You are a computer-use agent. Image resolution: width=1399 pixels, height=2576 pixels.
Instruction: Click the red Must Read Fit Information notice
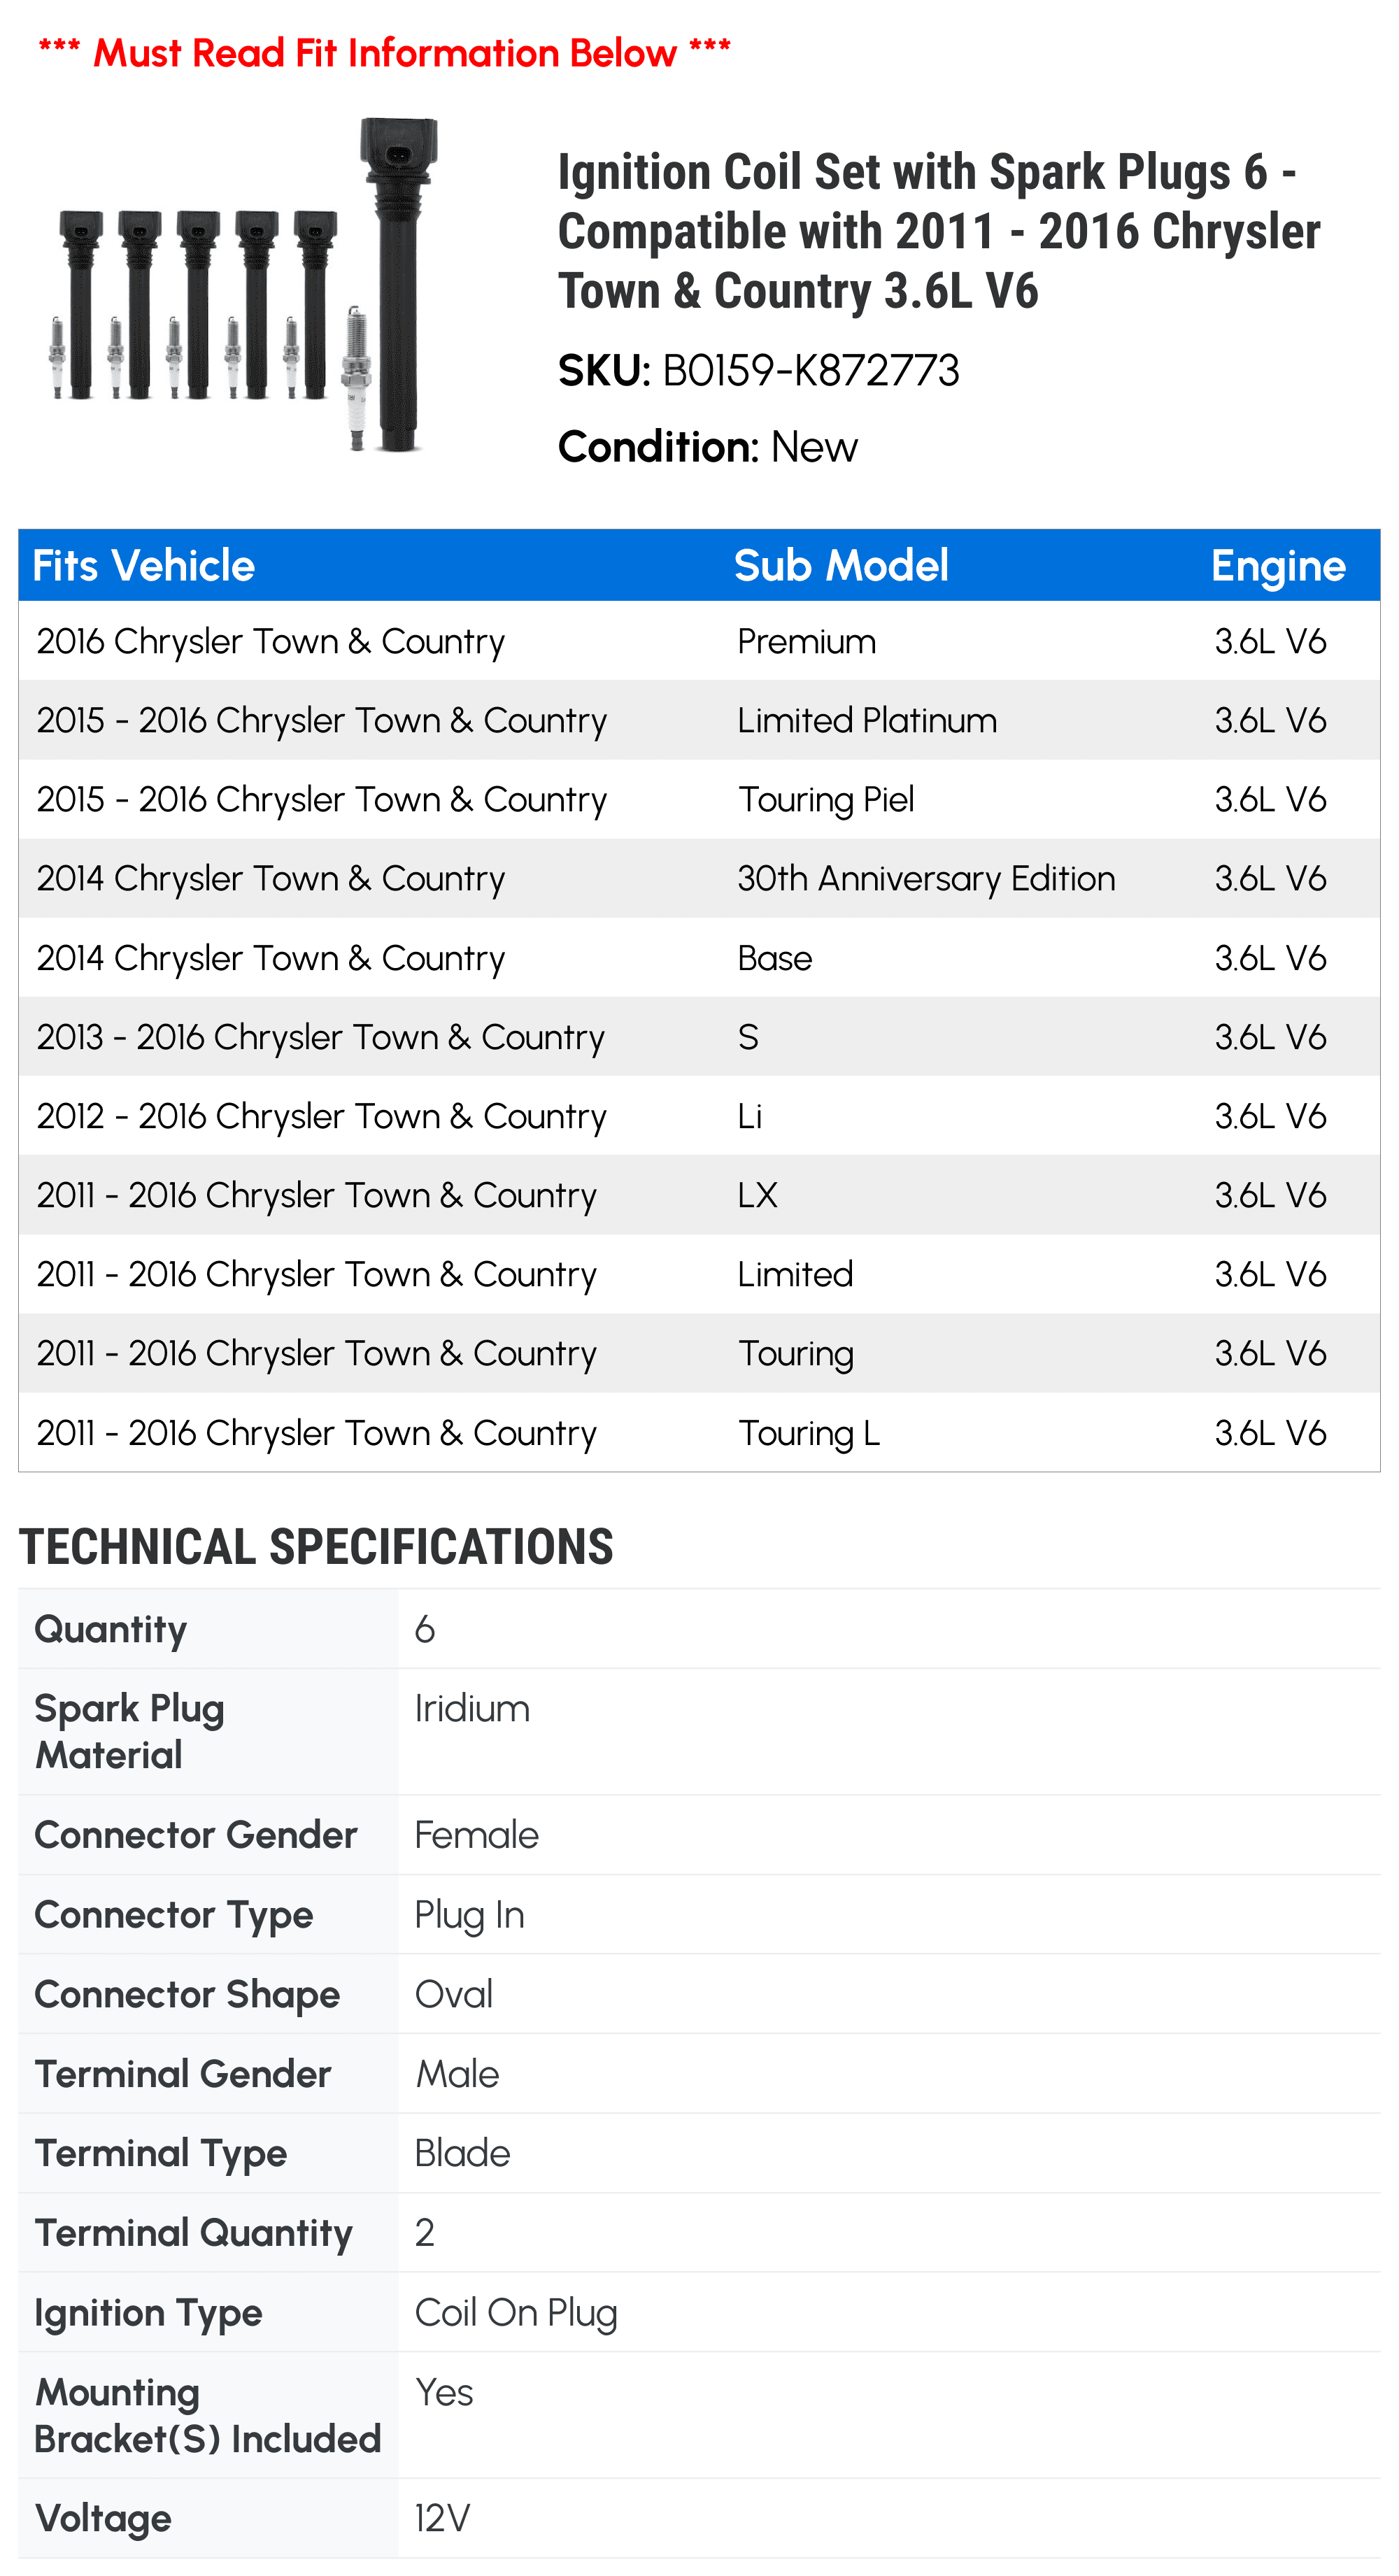(x=385, y=52)
